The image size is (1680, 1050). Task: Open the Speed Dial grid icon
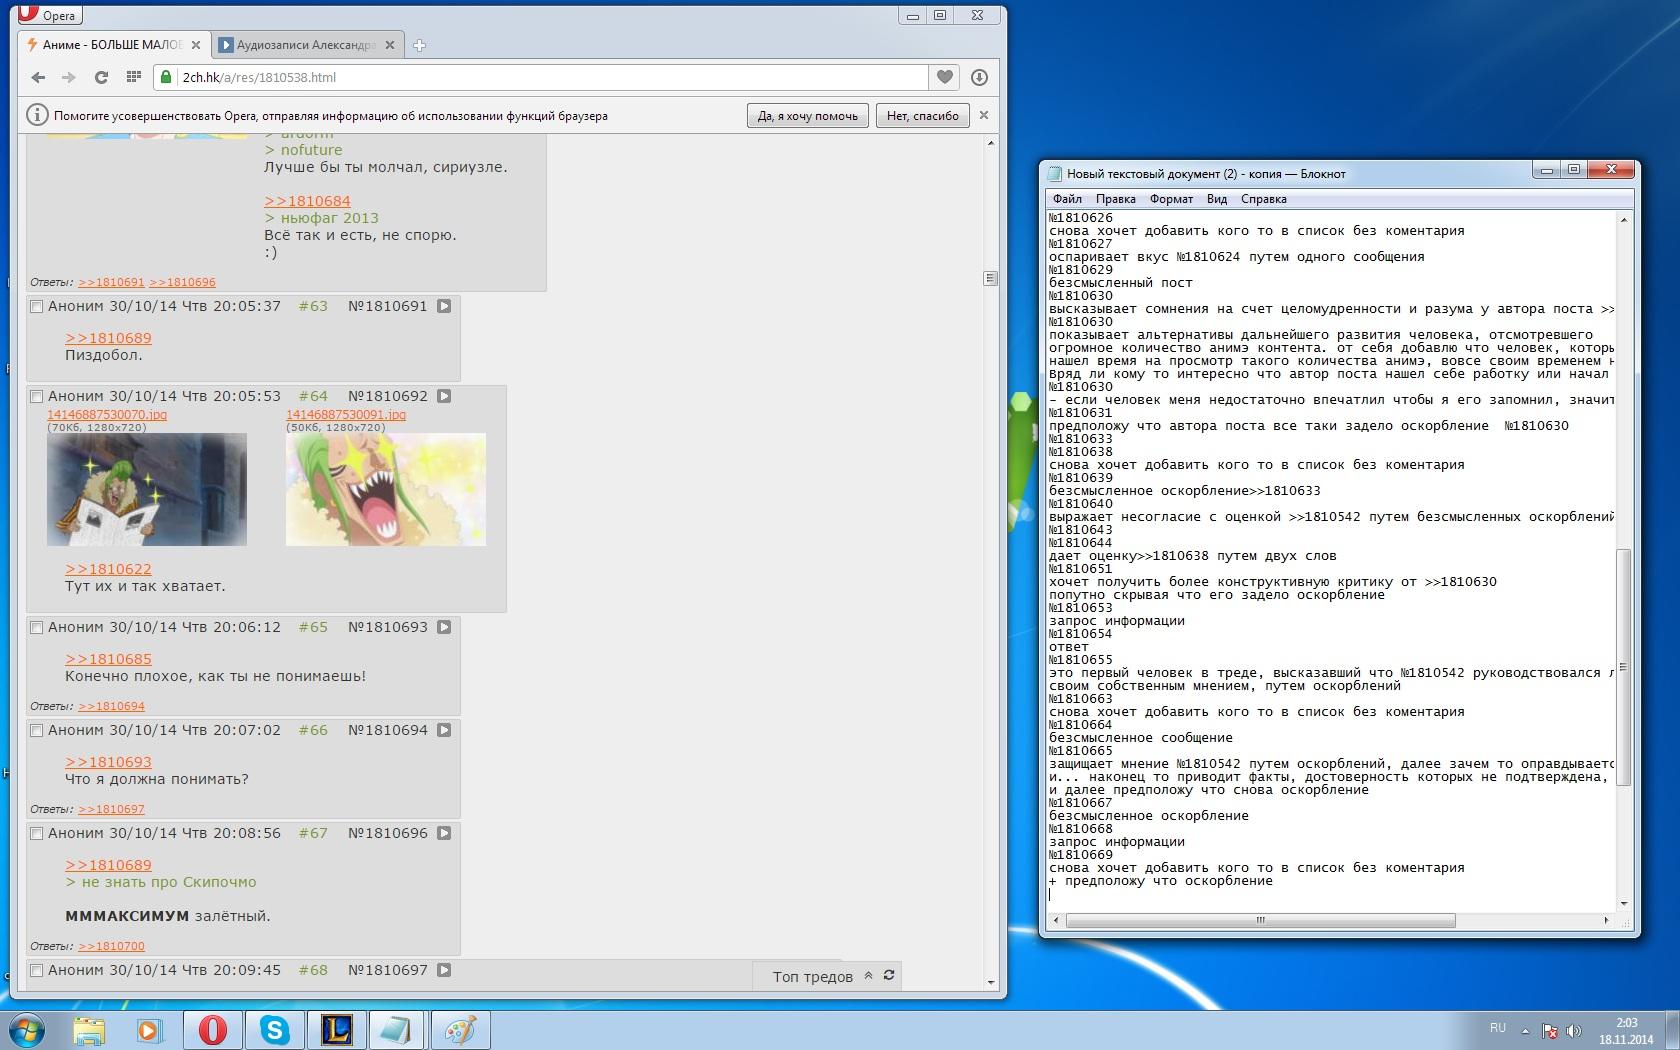(x=133, y=77)
